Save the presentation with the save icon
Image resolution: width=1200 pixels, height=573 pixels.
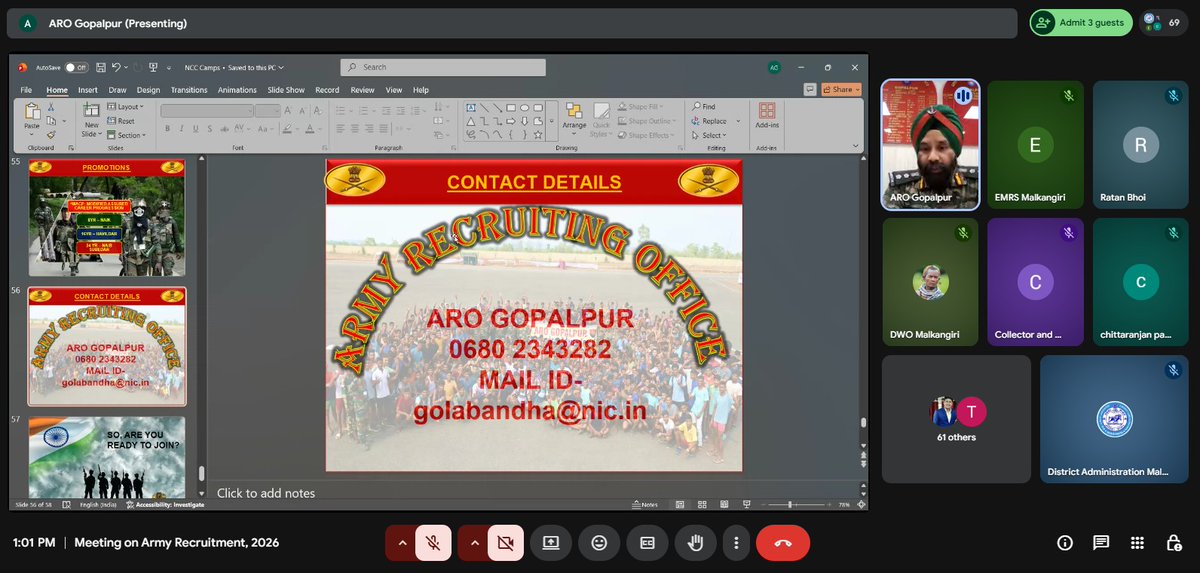[101, 67]
